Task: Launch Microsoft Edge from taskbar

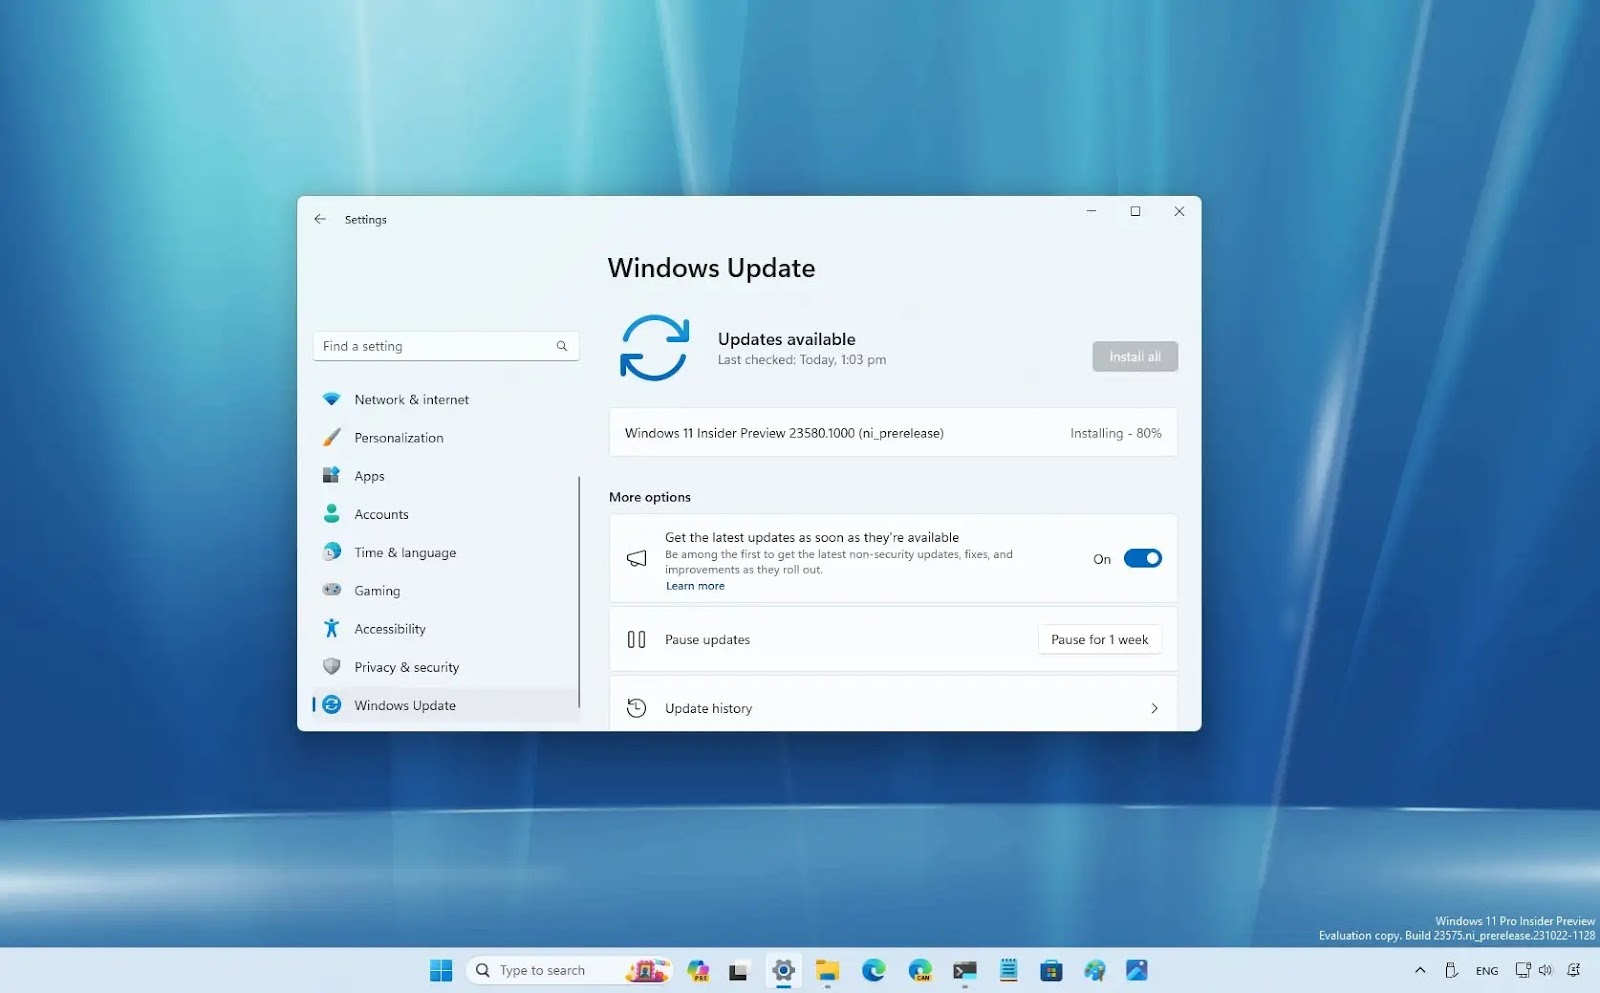Action: click(874, 970)
